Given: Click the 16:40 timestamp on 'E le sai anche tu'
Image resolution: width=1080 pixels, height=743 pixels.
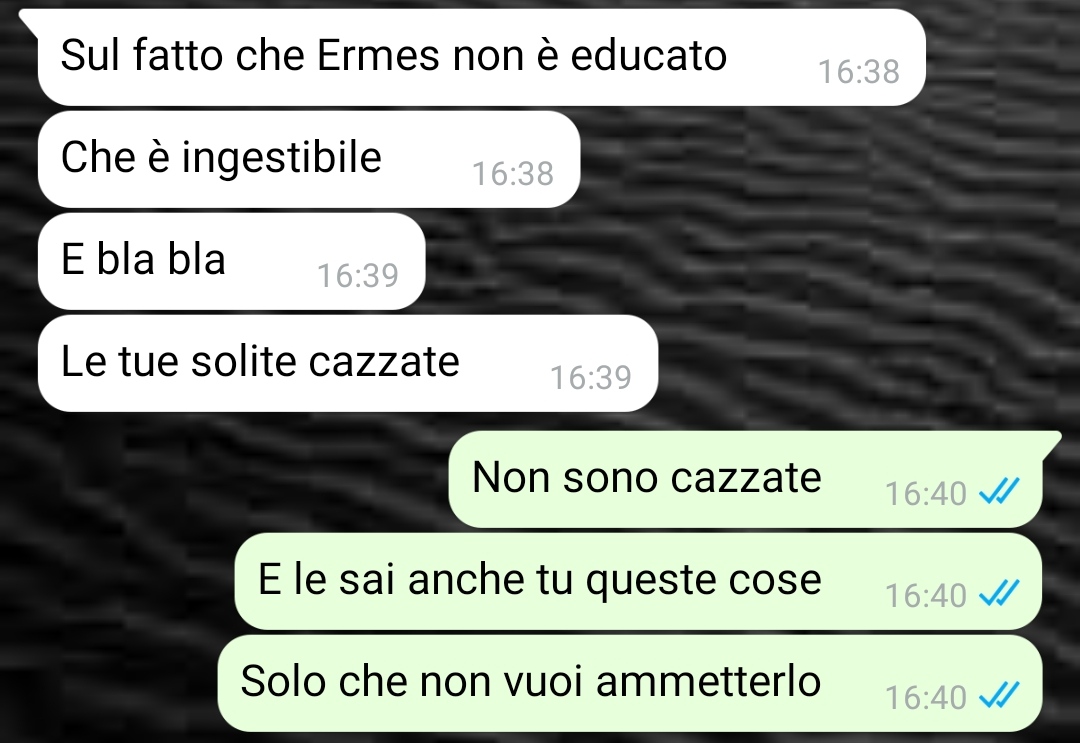Looking at the screenshot, I should pos(926,596).
